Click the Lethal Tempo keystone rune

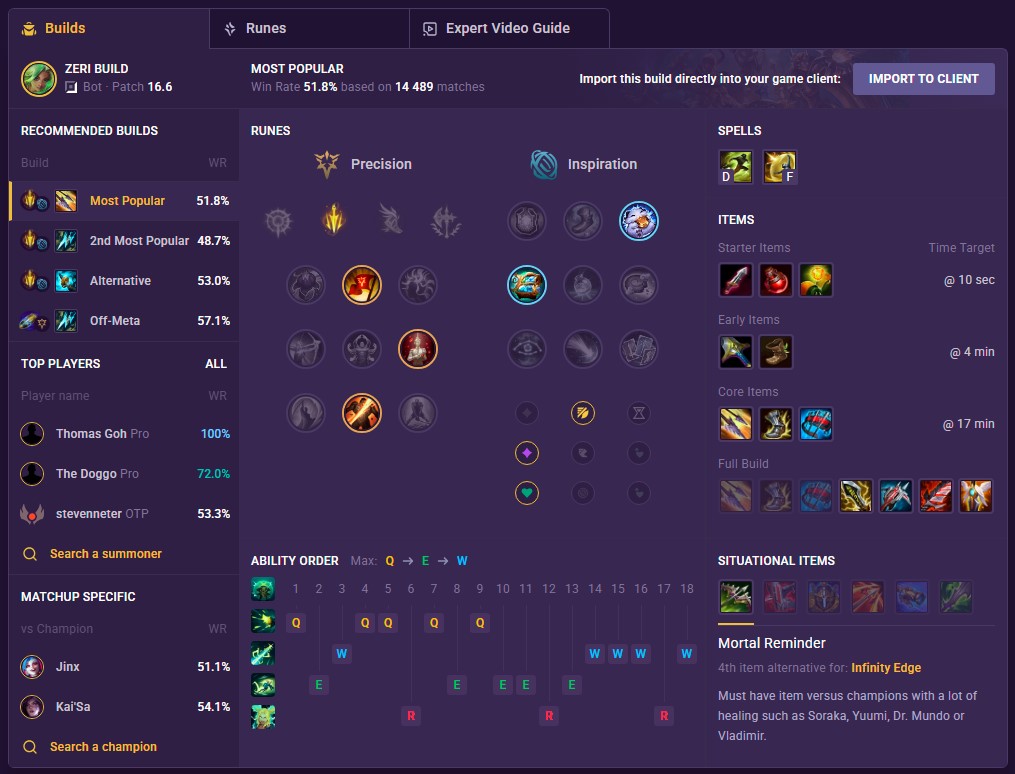334,220
